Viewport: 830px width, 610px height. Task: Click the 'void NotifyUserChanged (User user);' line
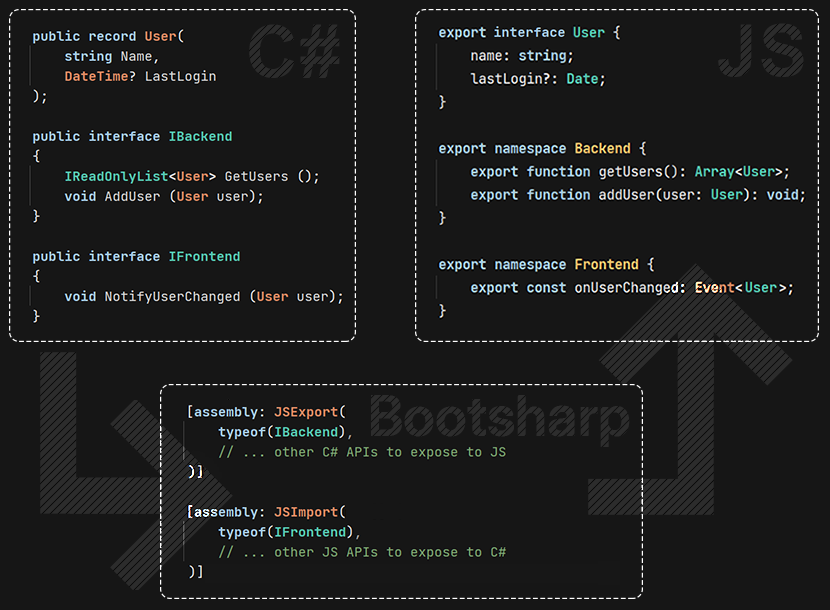click(x=204, y=297)
